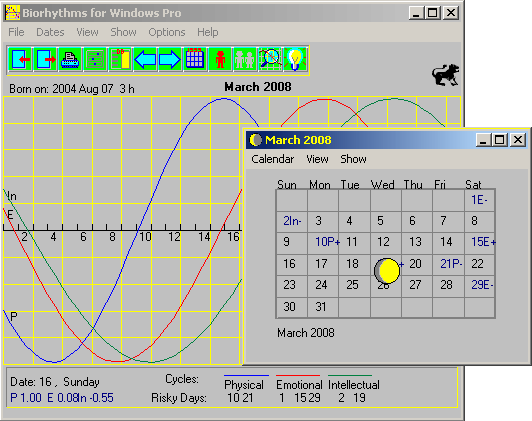Print the biorhythm chart
Viewport: 532px width, 421px height.
coord(70,59)
